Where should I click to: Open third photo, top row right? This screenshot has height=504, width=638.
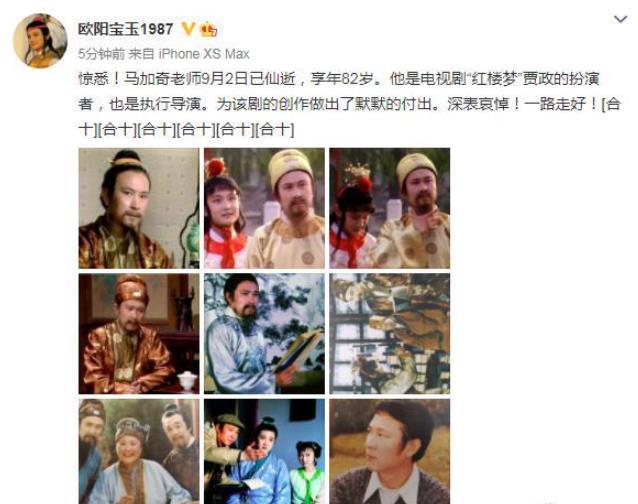tap(390, 208)
